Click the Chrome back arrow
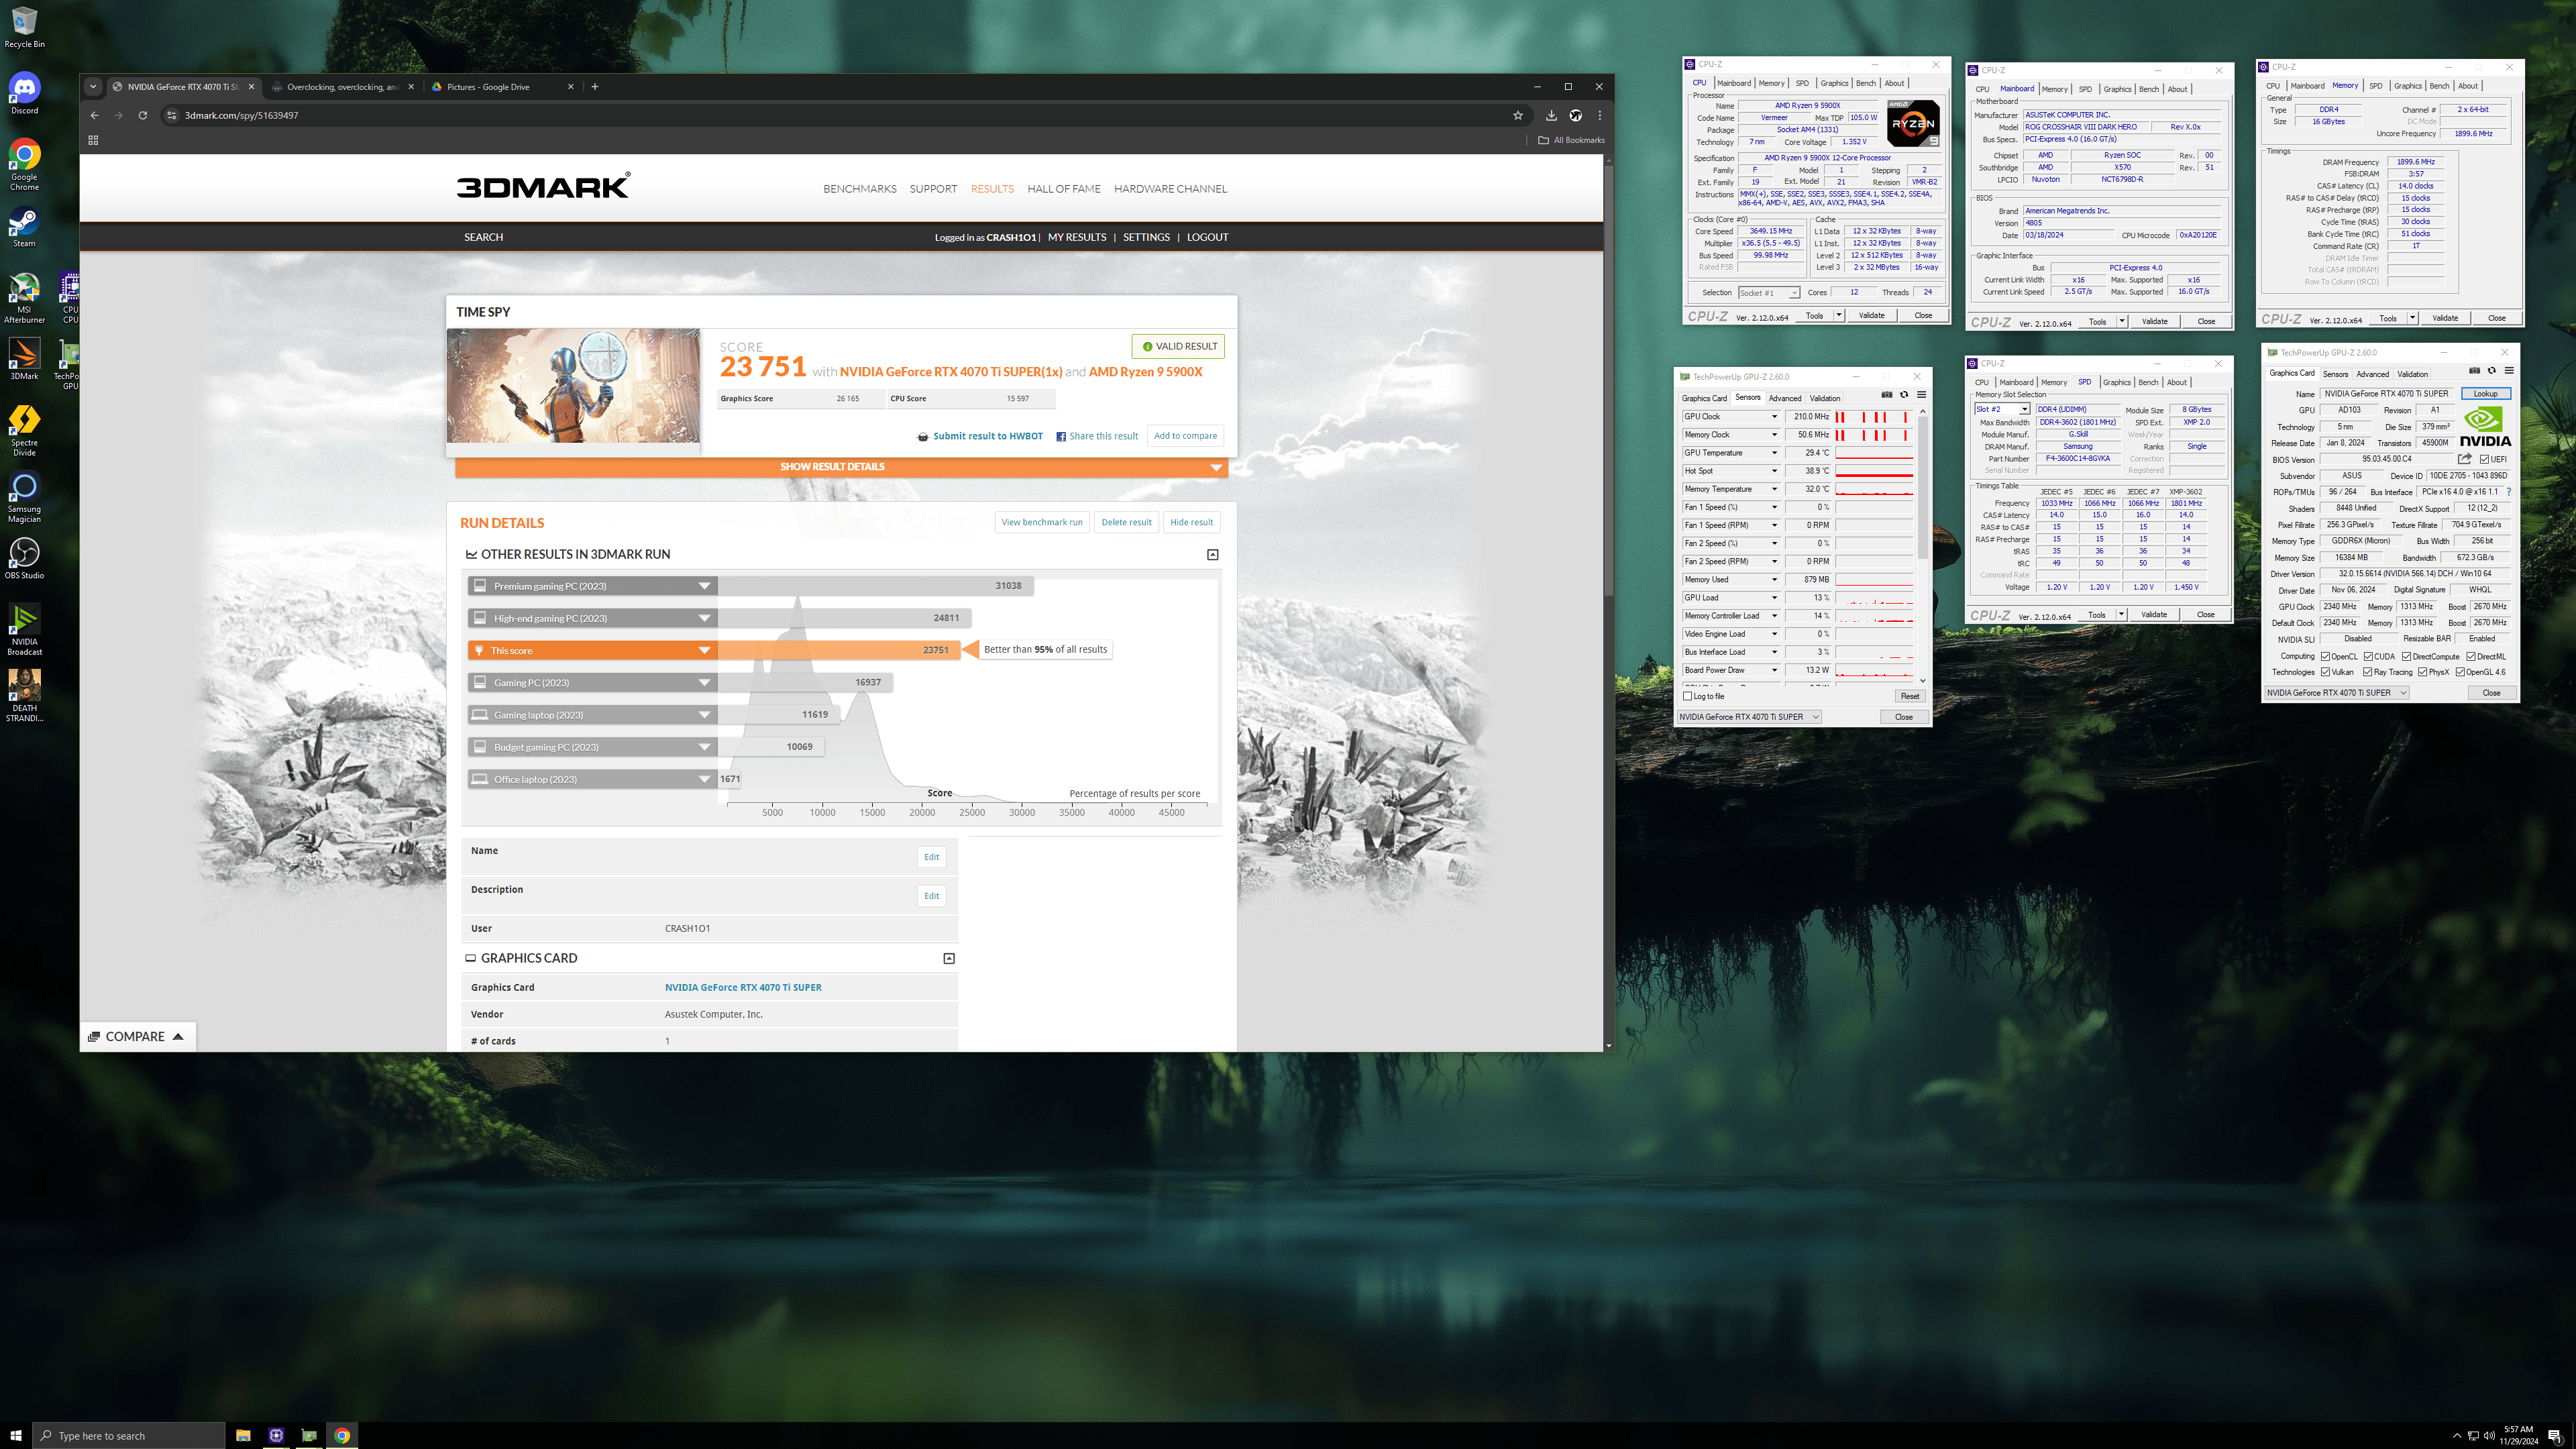Screen dimensions: 2576x1449 95,115
